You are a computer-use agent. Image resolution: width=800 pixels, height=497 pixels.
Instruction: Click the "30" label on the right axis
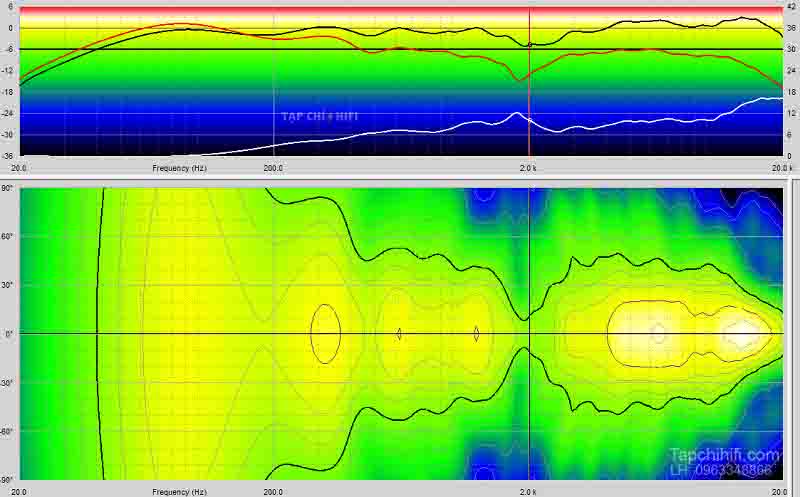click(x=791, y=49)
